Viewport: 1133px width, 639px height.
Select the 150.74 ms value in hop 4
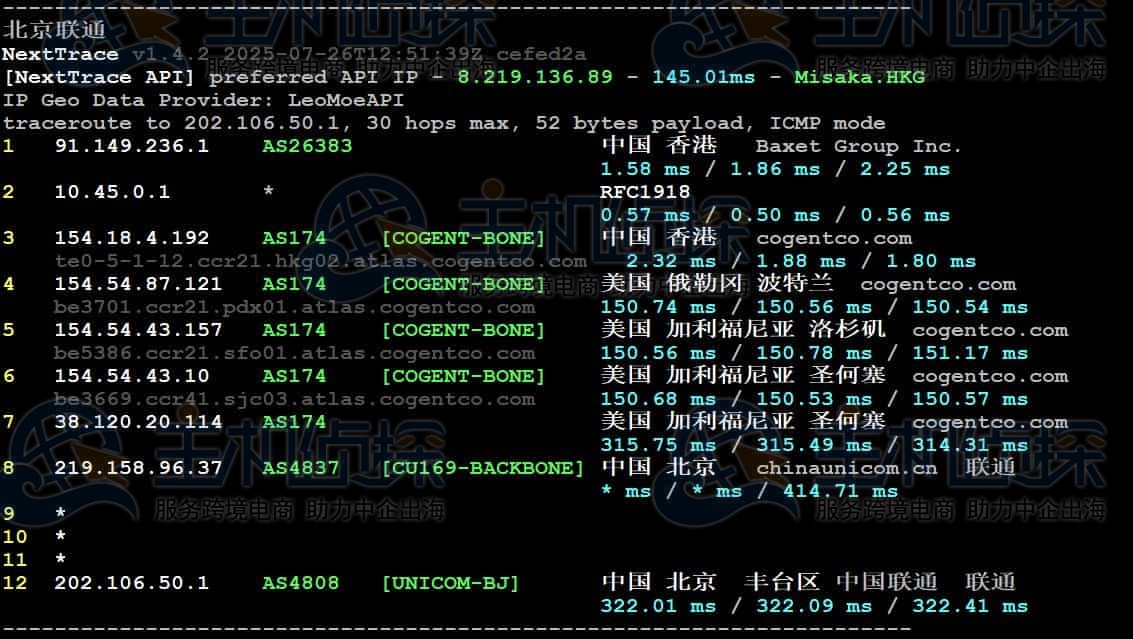(x=658, y=307)
